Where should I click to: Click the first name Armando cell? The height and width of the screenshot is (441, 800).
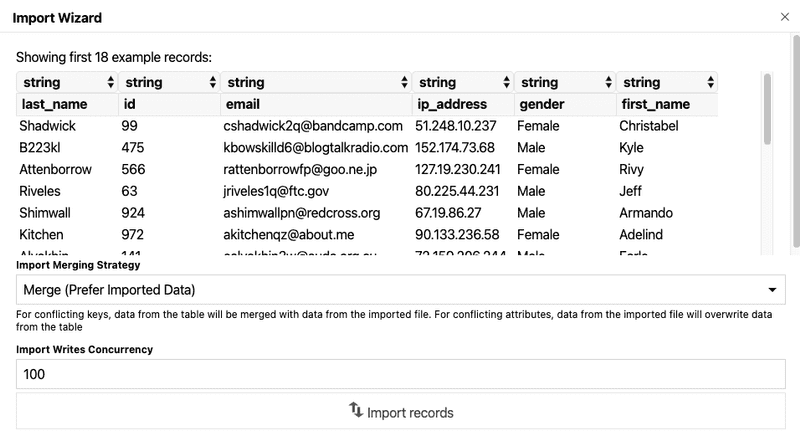646,212
